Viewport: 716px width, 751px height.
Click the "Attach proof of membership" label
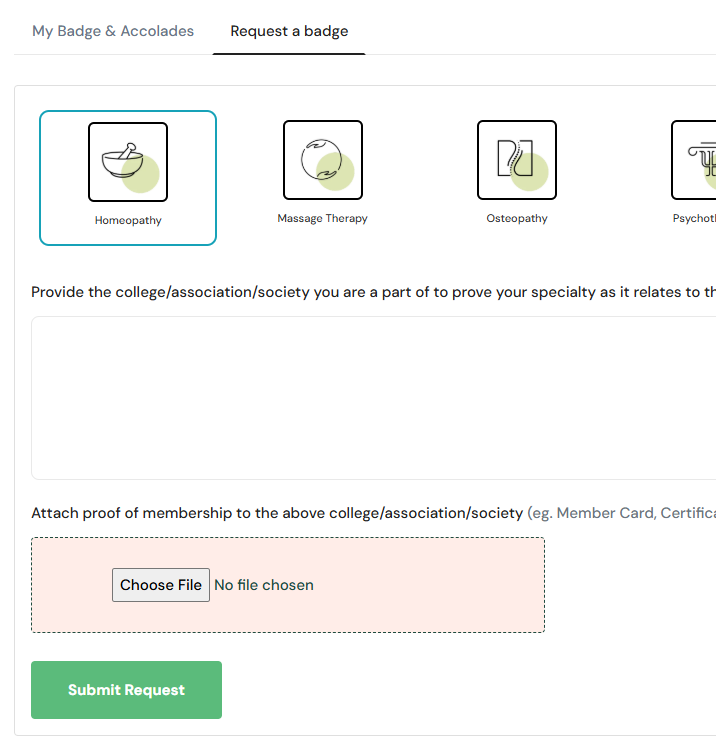277,513
